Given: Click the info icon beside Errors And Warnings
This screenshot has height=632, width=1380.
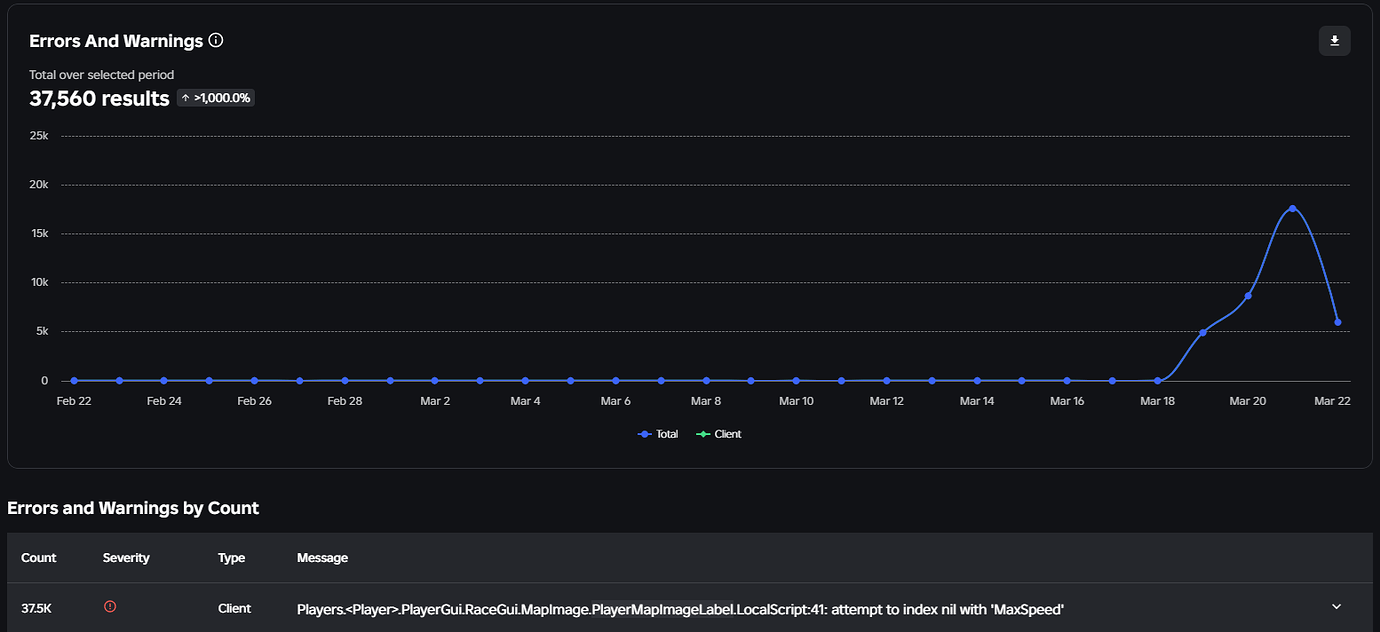Looking at the screenshot, I should (216, 41).
